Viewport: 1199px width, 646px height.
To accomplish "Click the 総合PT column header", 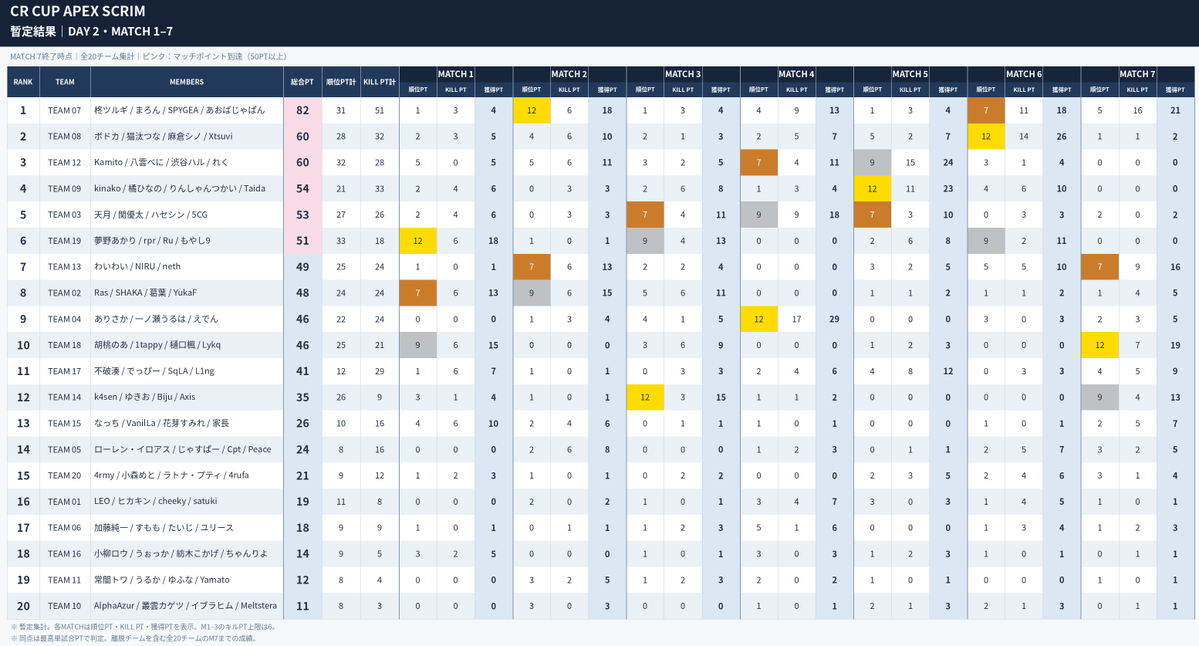I will click(303, 82).
